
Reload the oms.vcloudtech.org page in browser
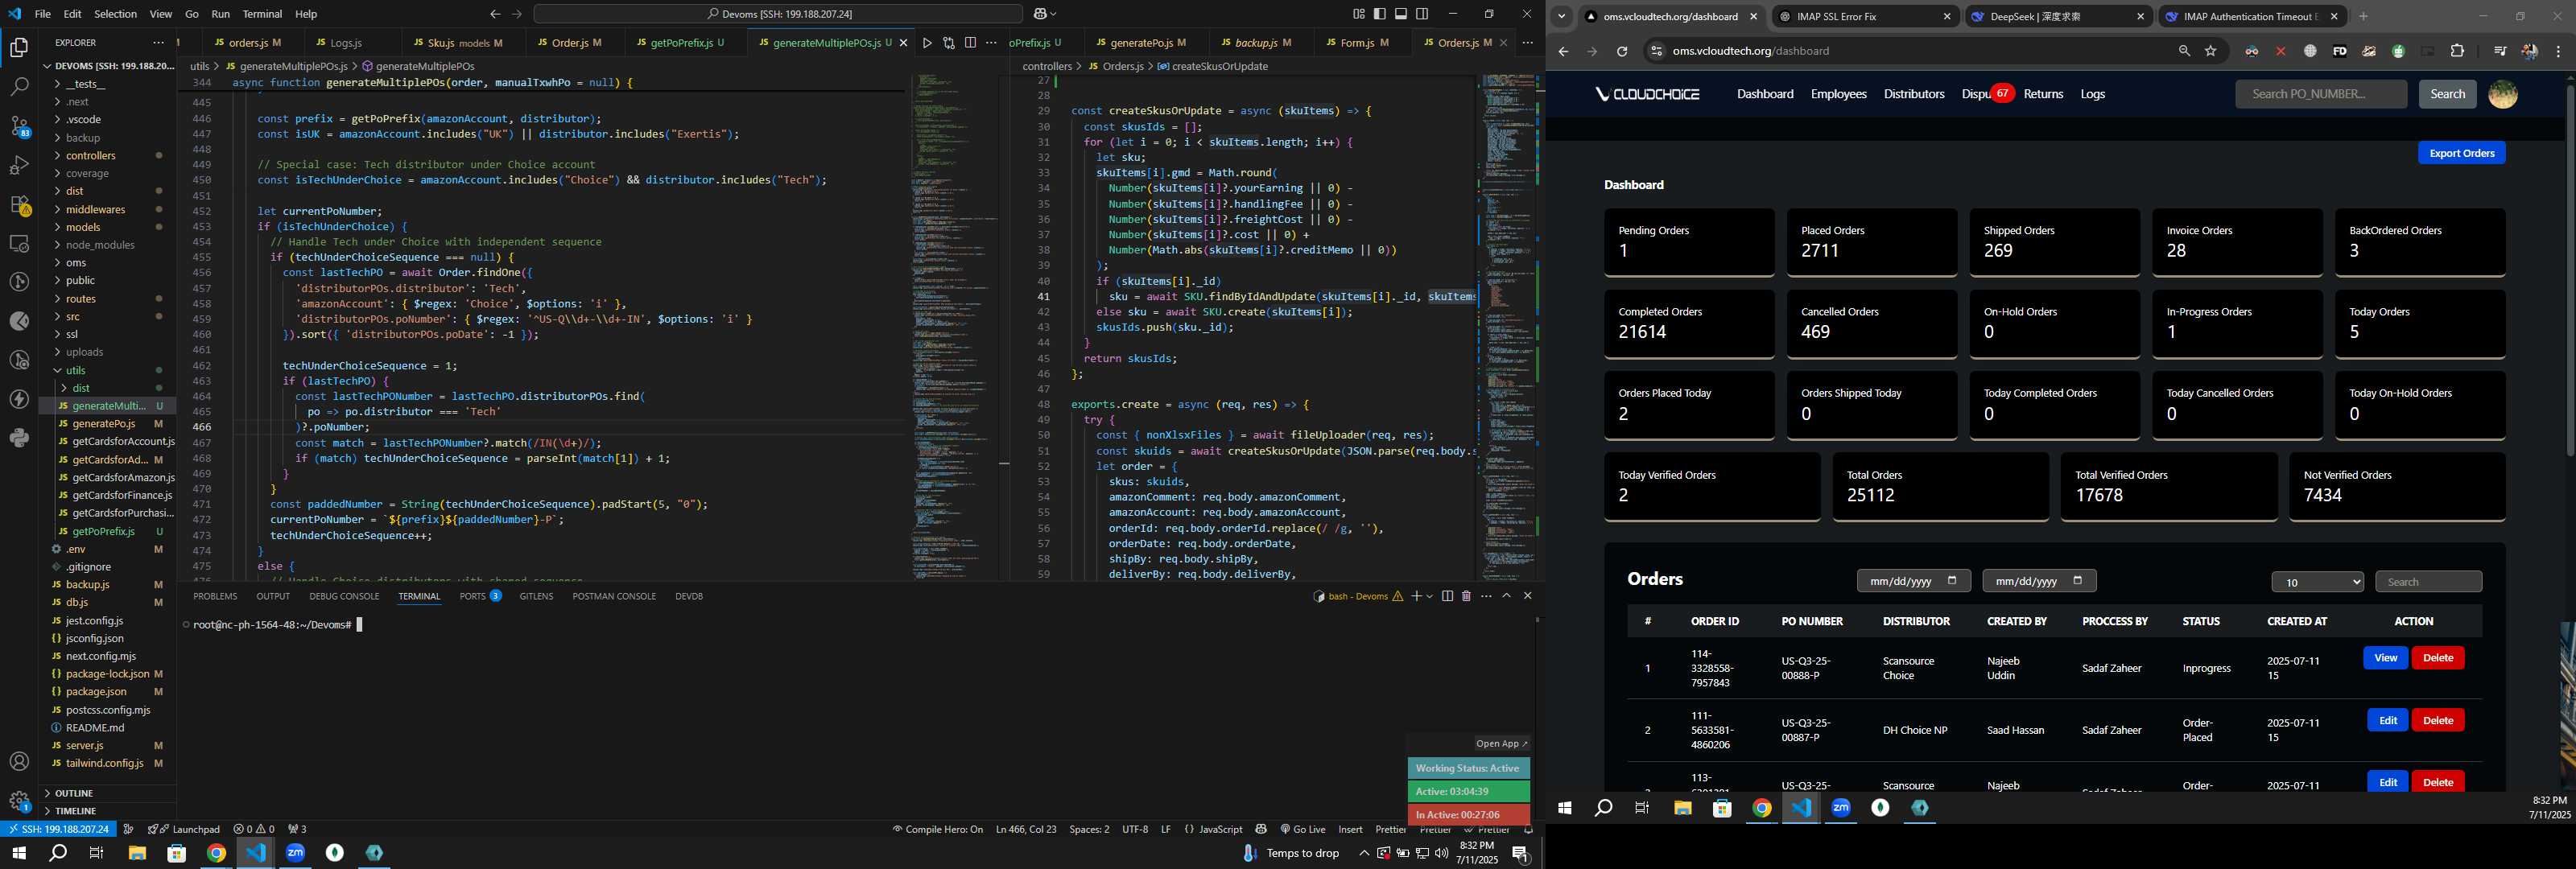click(x=1622, y=51)
